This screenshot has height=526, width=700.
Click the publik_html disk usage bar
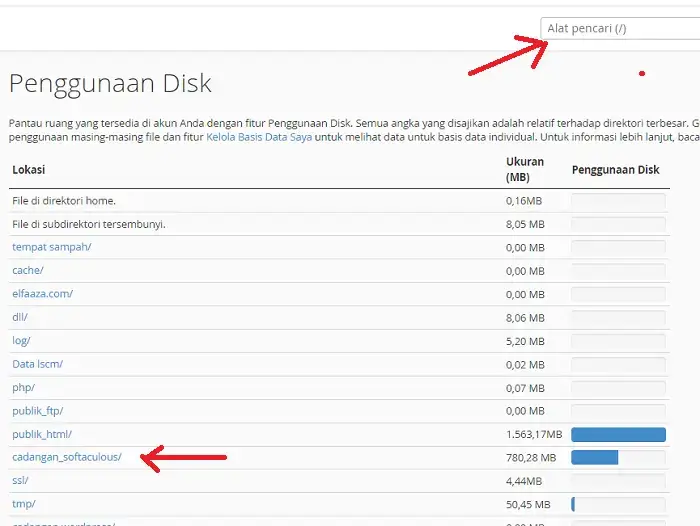coord(618,434)
